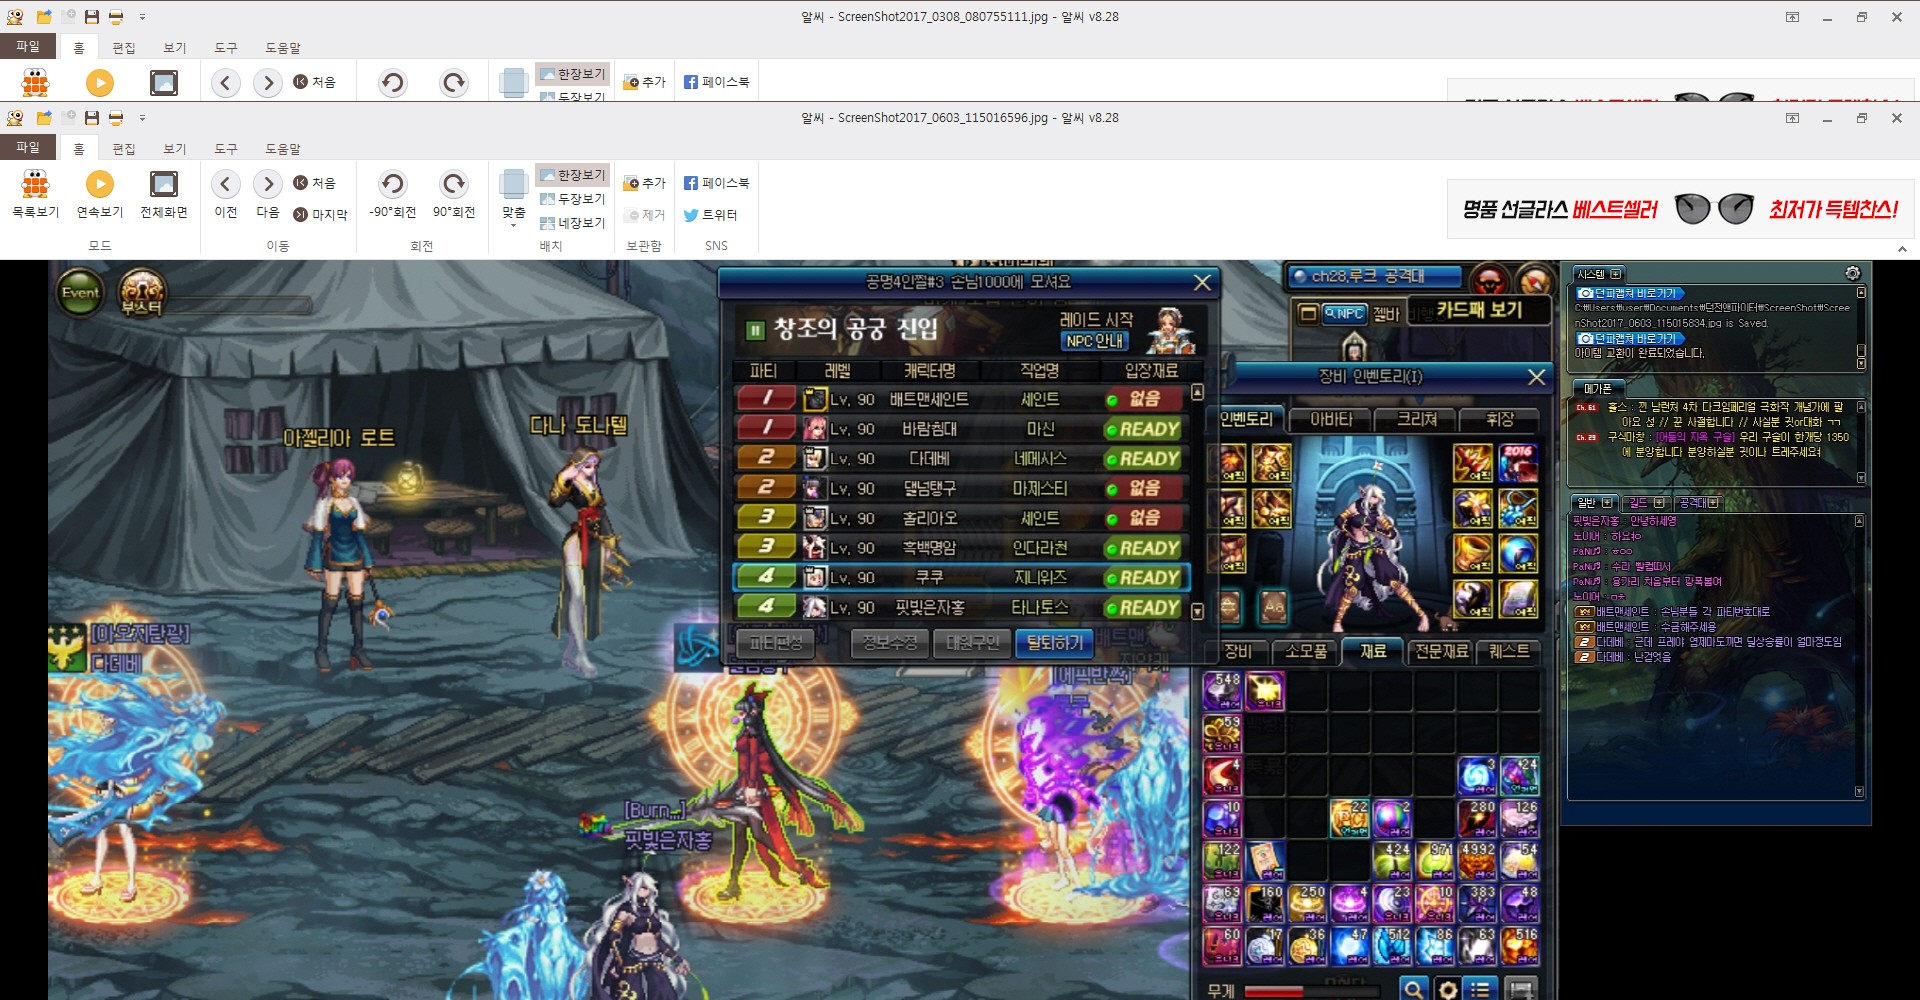Screen dimensions: 1920x1000
Task: Click the raid list scrollbar down arrow
Action: pyautogui.click(x=1198, y=612)
